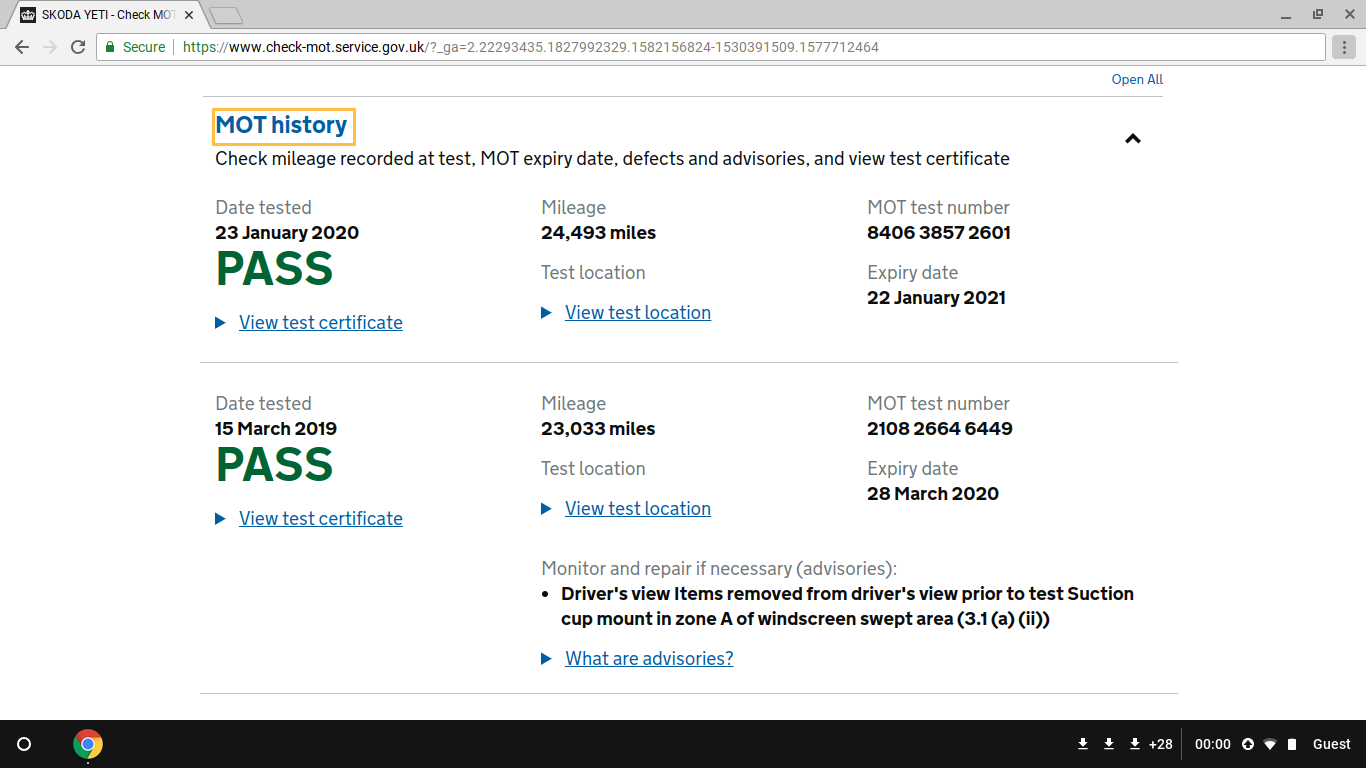The image size is (1366, 768).
Task: Click the update arrow icon beside clock
Action: click(x=1248, y=744)
